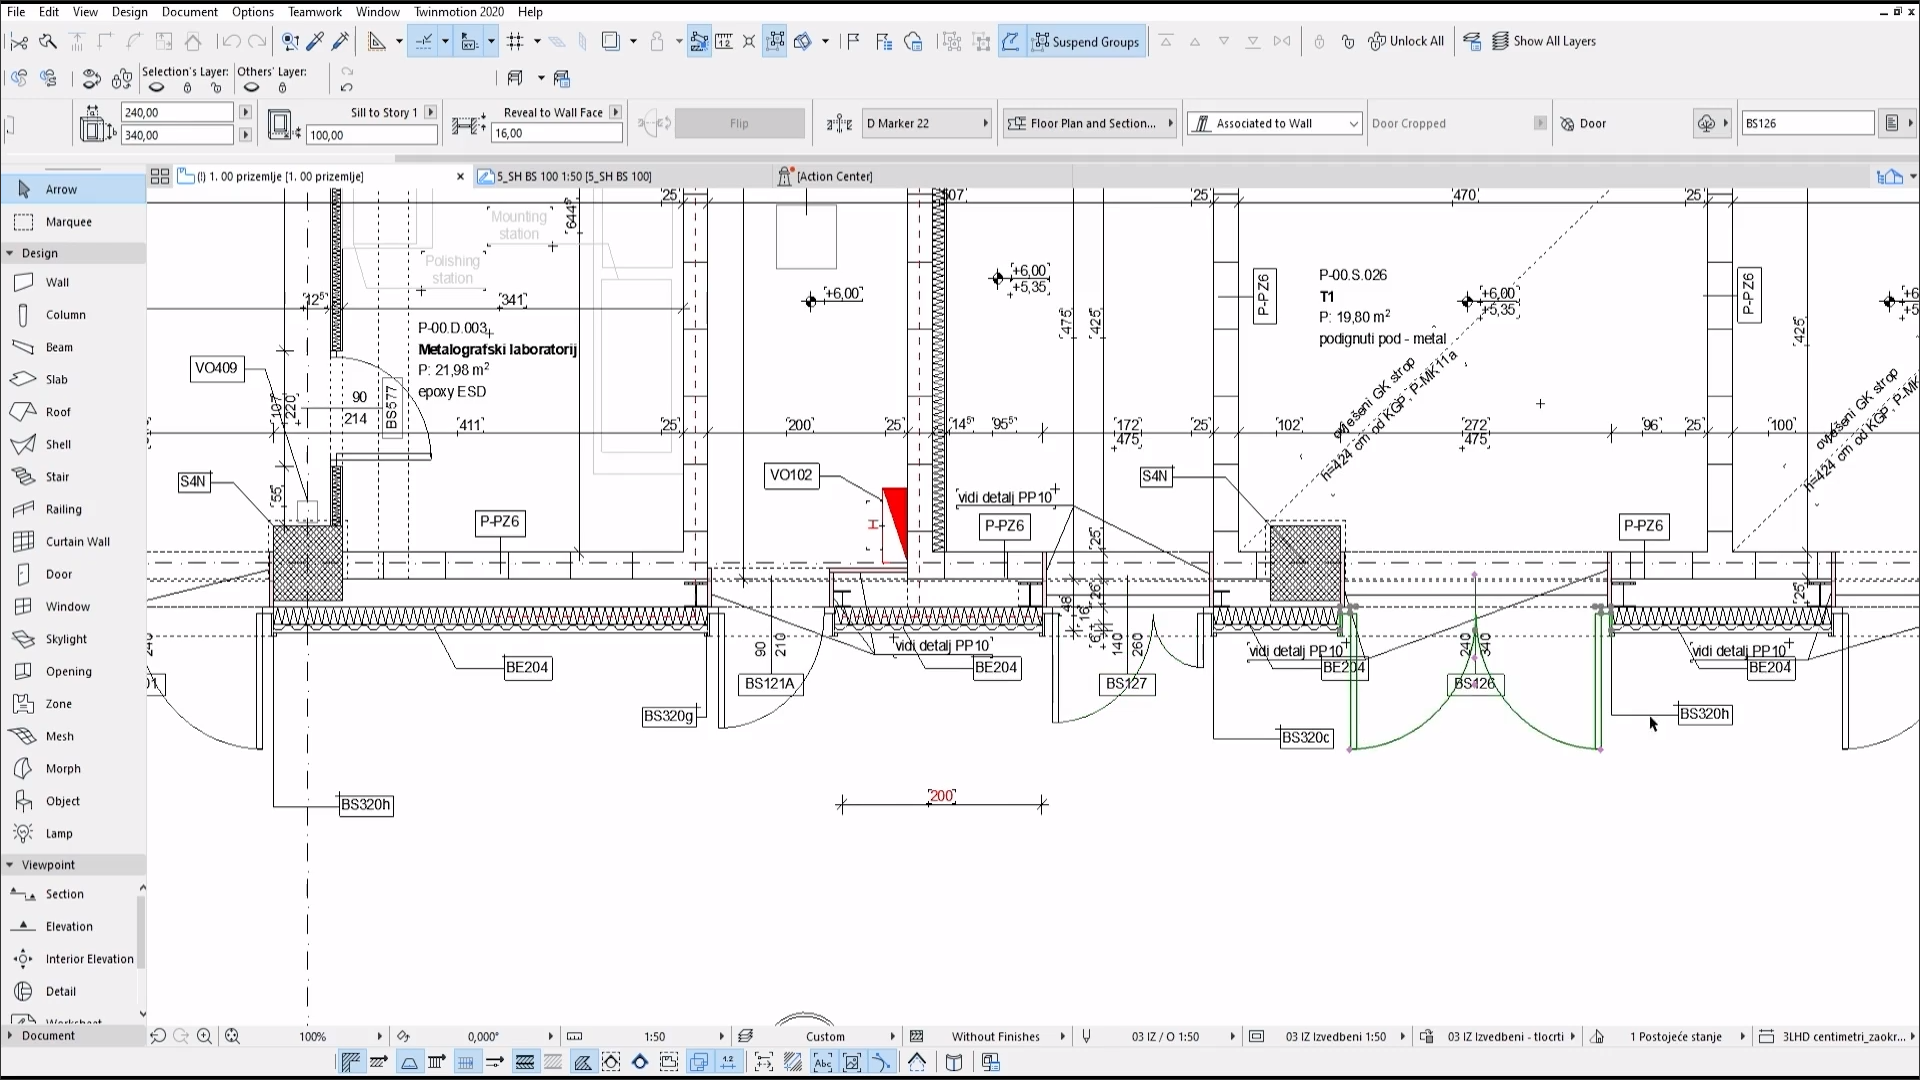This screenshot has width=1920, height=1080.
Task: Click the Zoom In icon in status bar
Action: coord(204,1037)
